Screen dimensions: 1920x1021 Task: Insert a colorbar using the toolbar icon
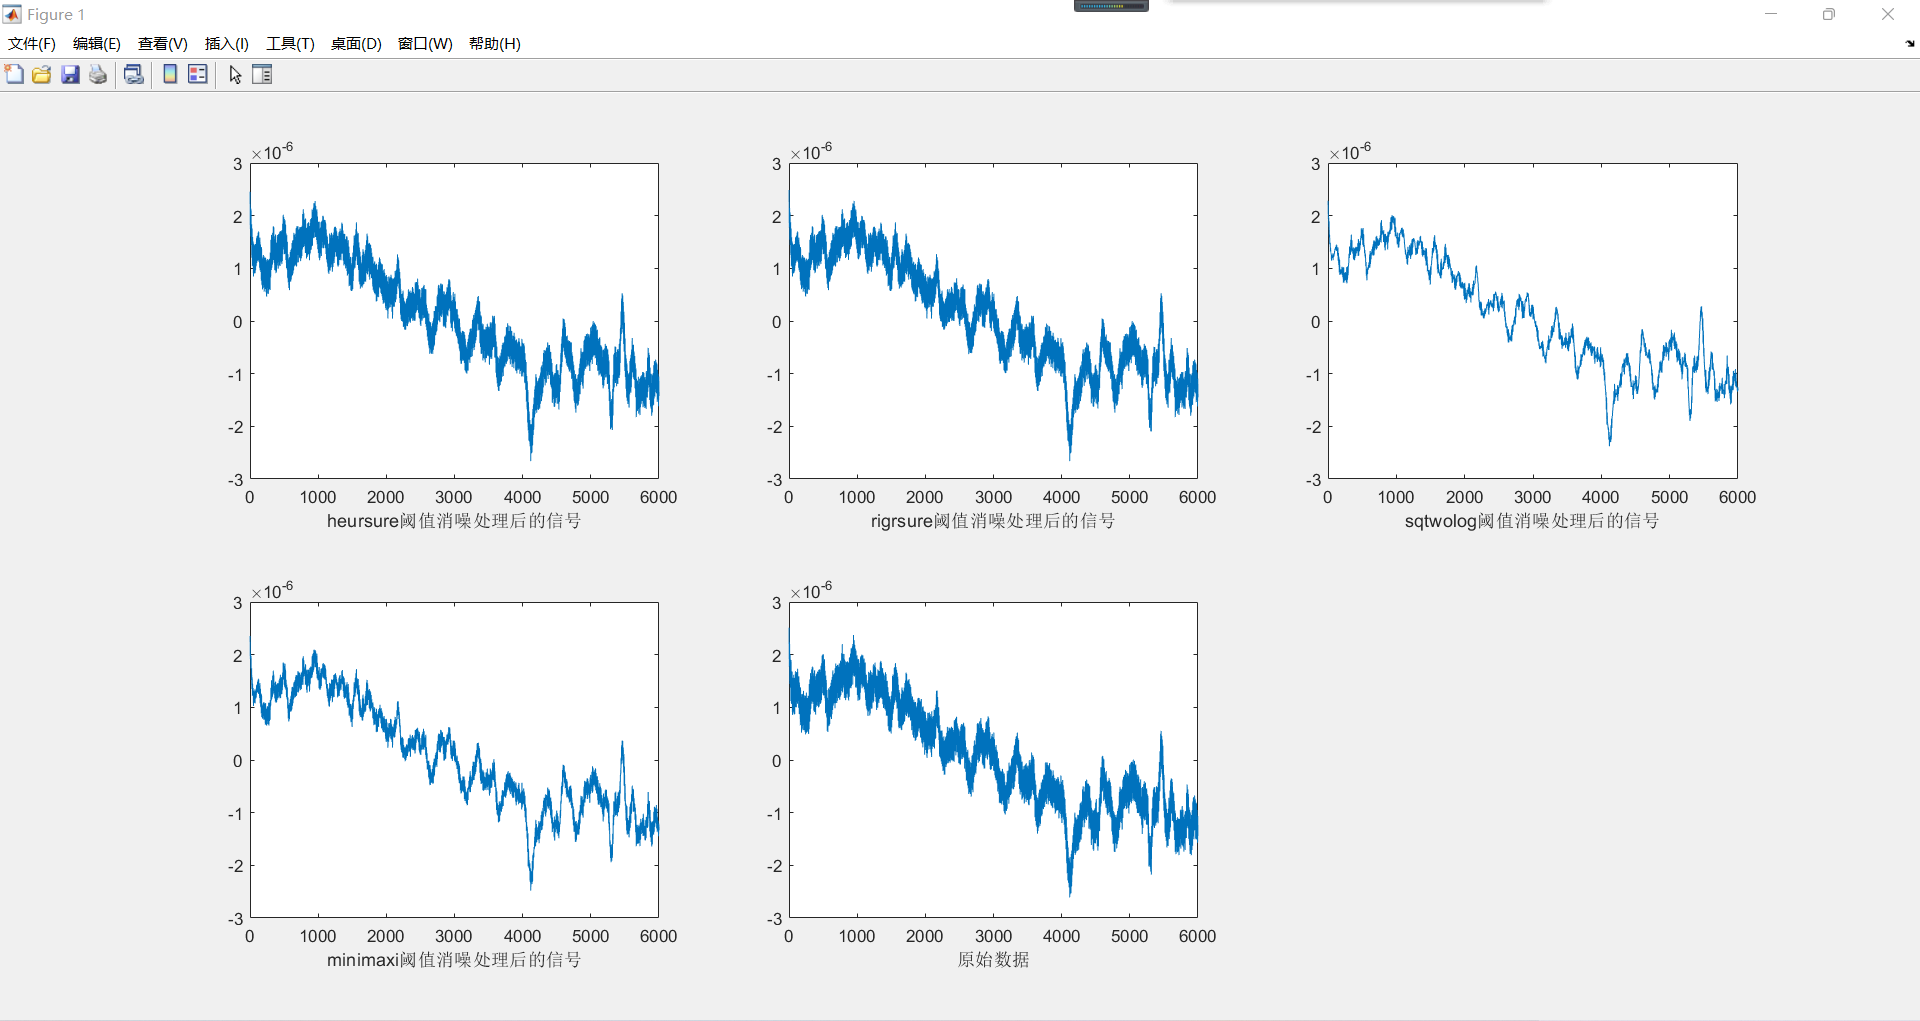[170, 74]
